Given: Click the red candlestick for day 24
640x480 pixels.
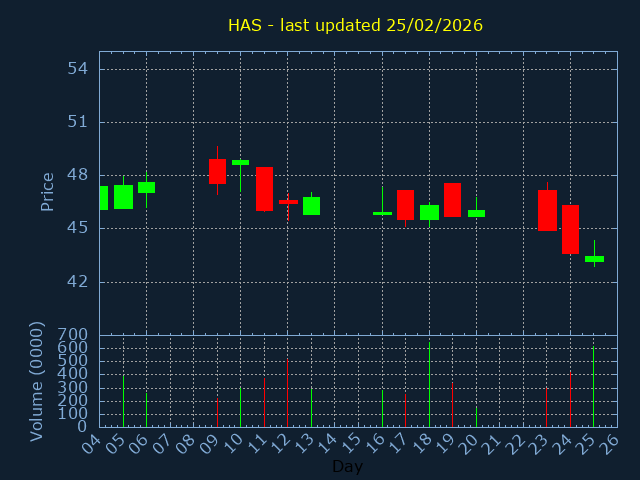Looking at the screenshot, I should click(570, 229).
